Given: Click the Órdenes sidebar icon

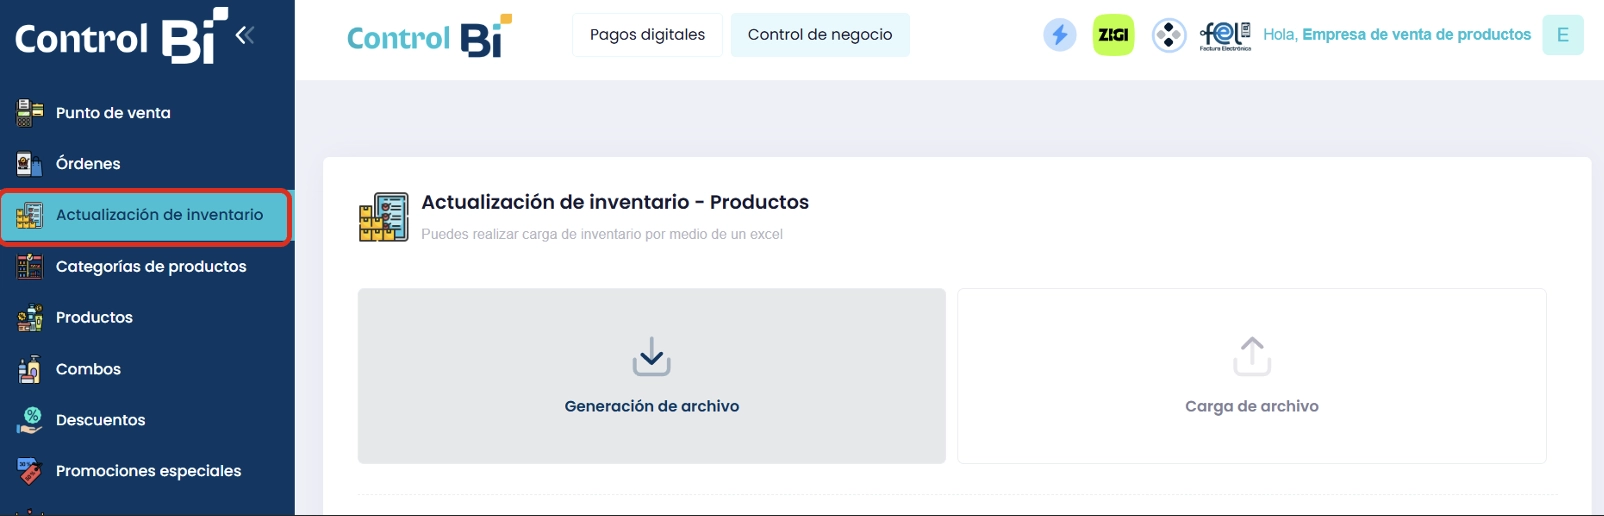Looking at the screenshot, I should point(30,163).
